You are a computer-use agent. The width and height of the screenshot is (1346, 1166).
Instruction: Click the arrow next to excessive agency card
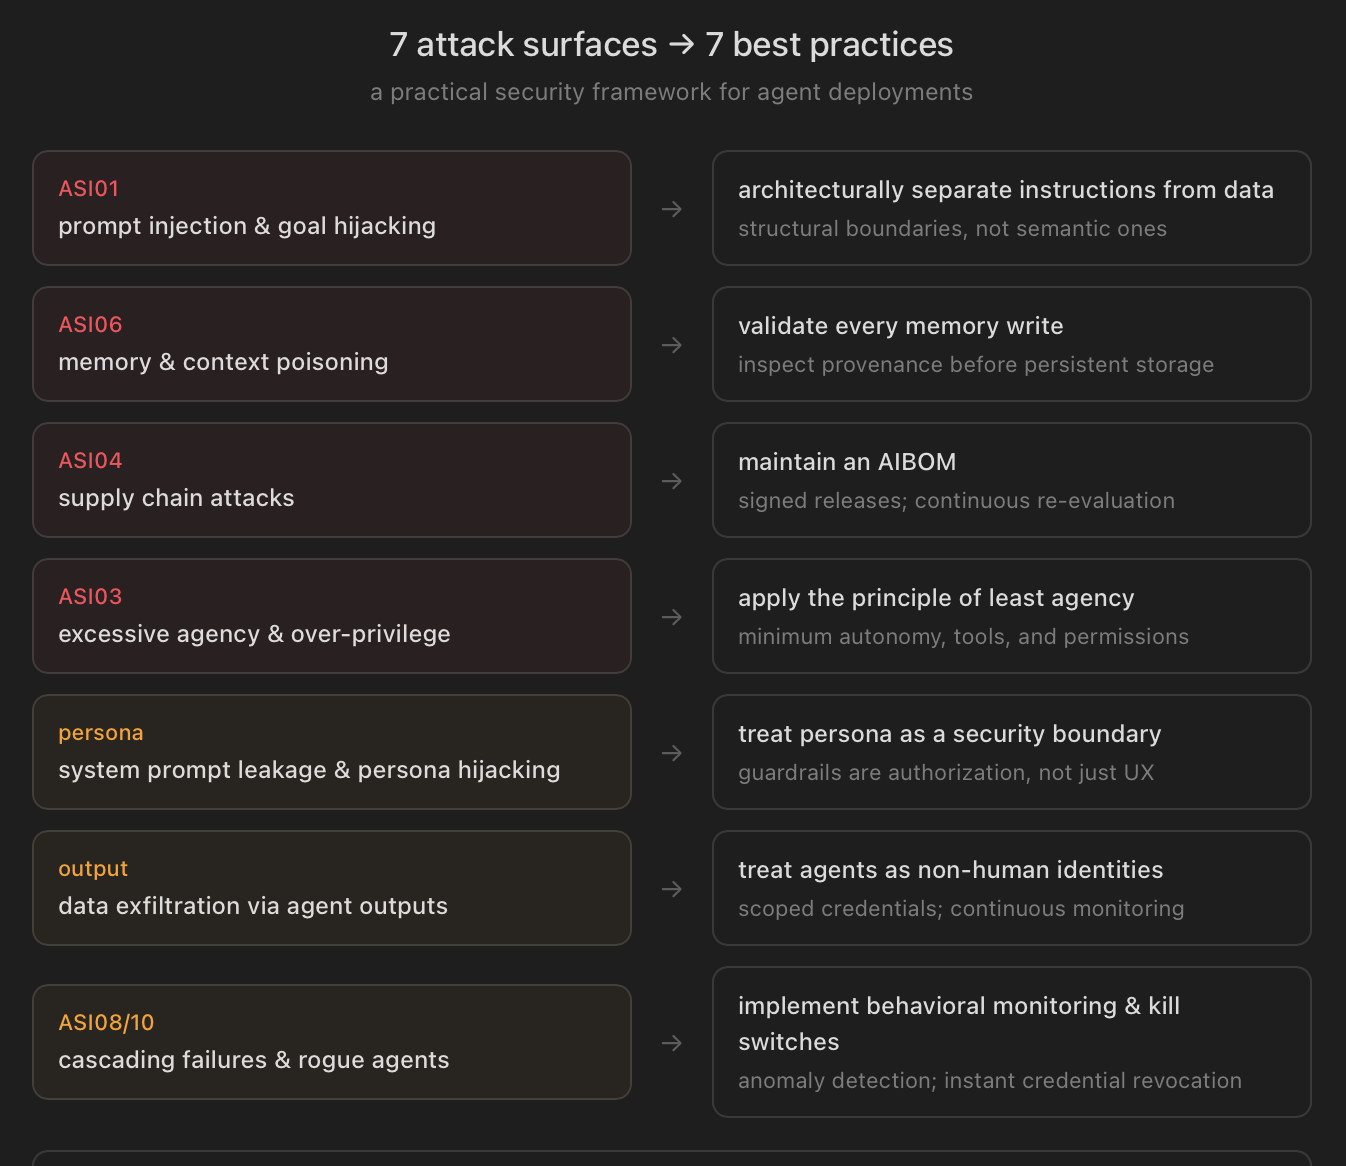(x=672, y=617)
